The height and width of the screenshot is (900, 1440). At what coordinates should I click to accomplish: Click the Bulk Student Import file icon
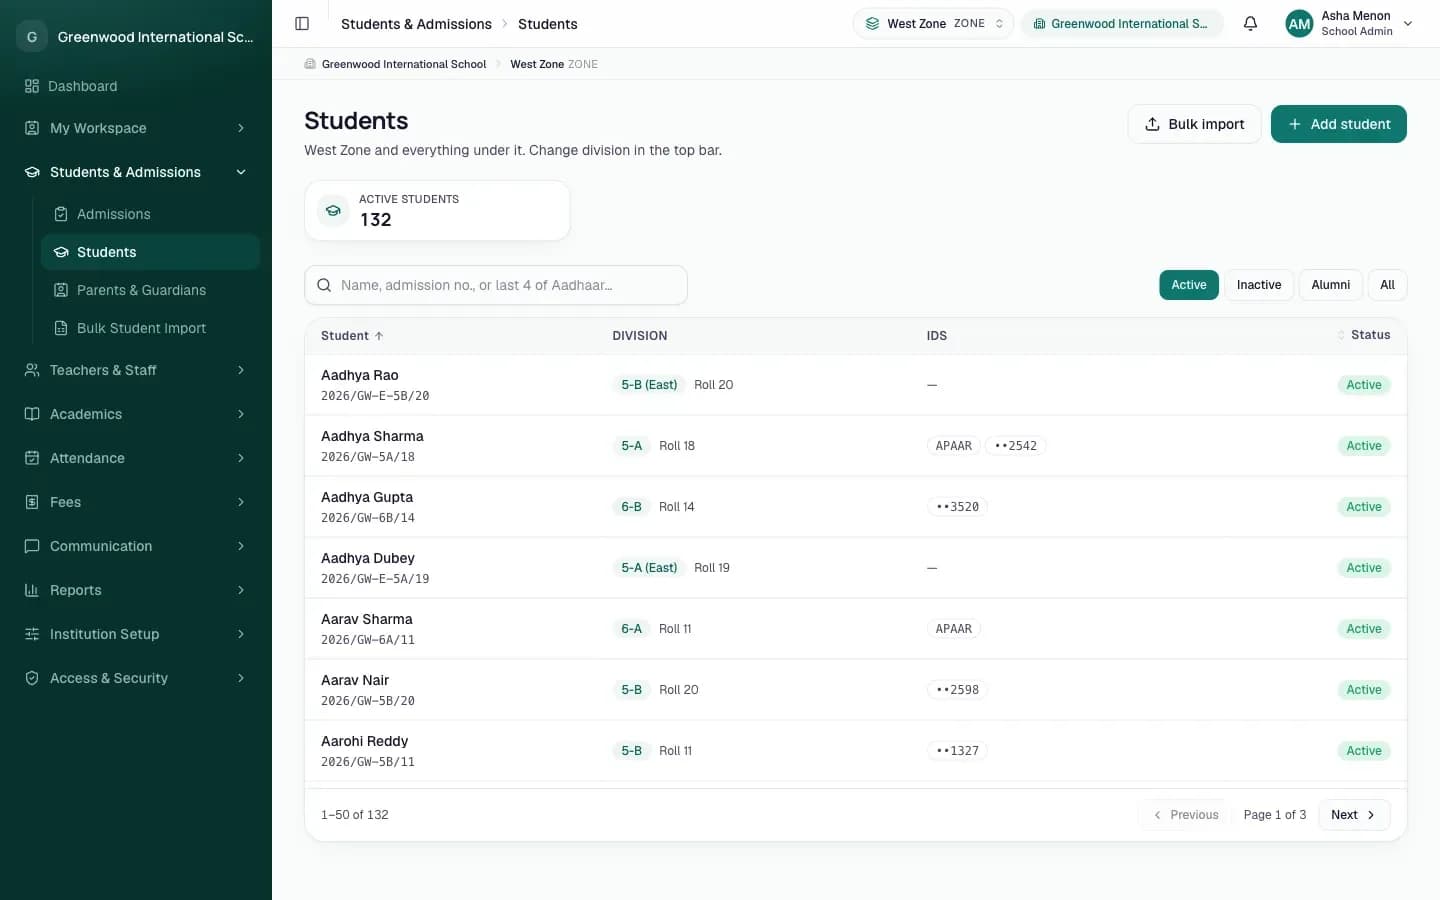61,328
